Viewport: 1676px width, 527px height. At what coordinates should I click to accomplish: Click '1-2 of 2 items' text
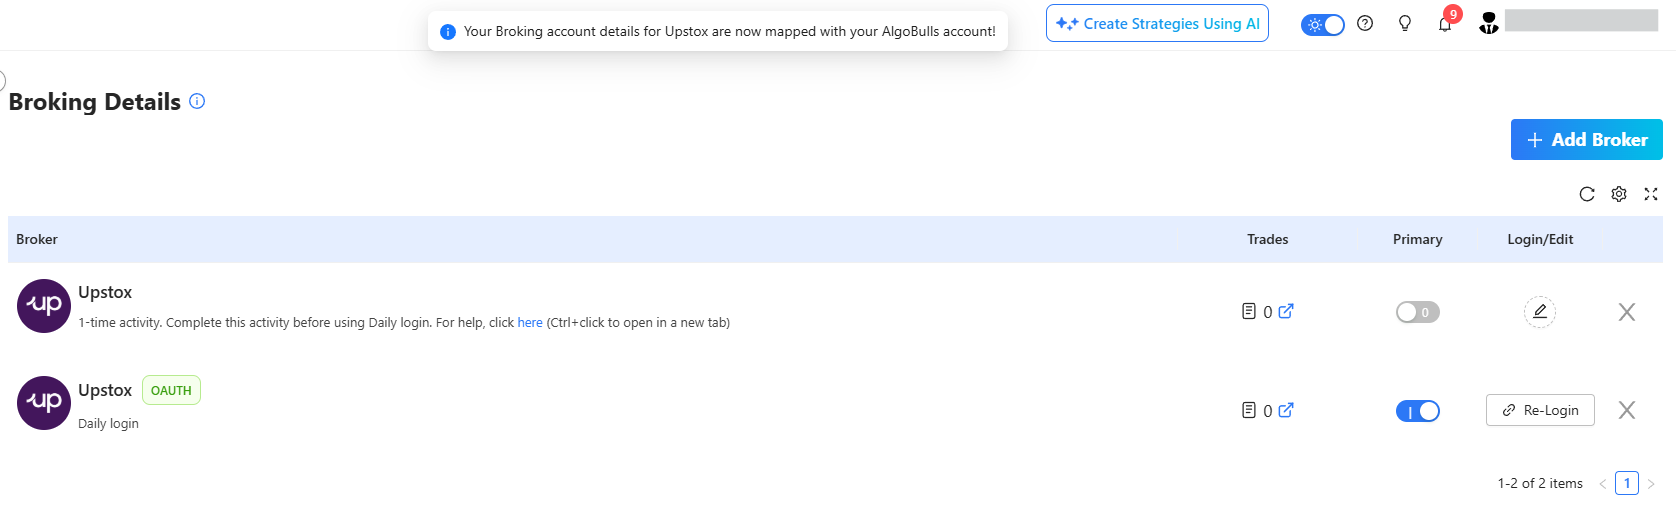point(1540,483)
